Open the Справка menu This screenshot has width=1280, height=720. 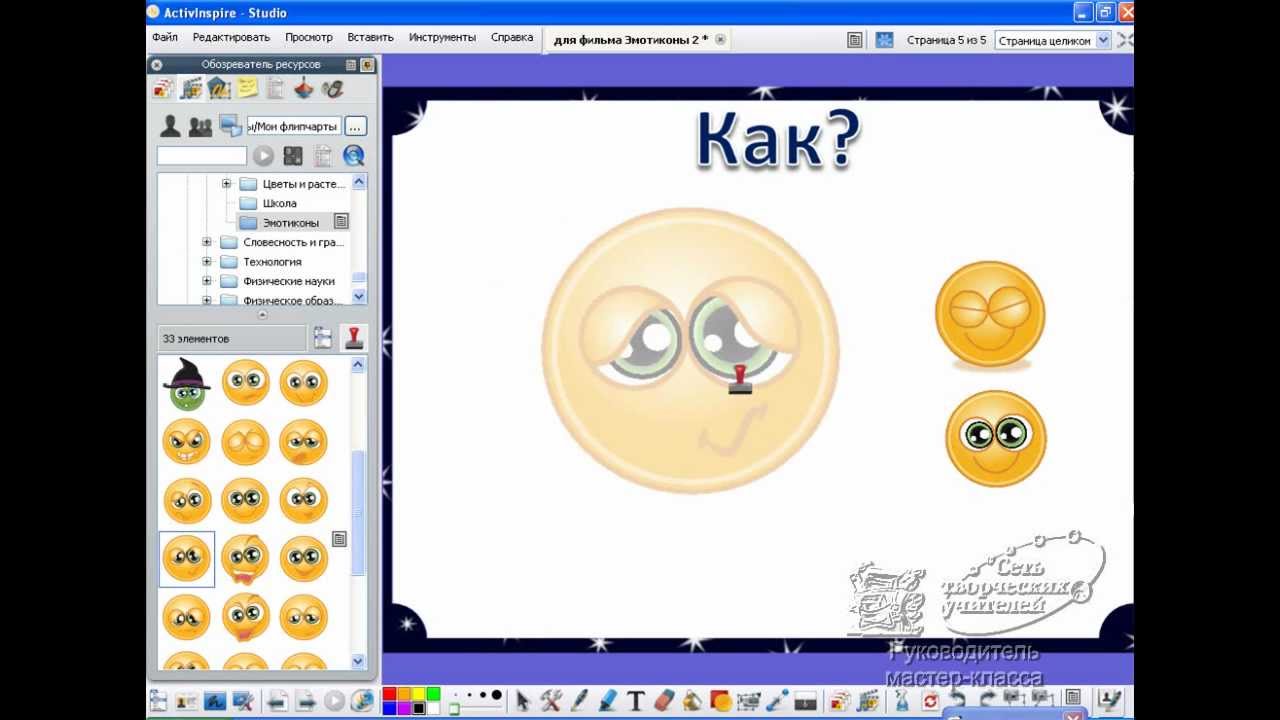[x=512, y=37]
